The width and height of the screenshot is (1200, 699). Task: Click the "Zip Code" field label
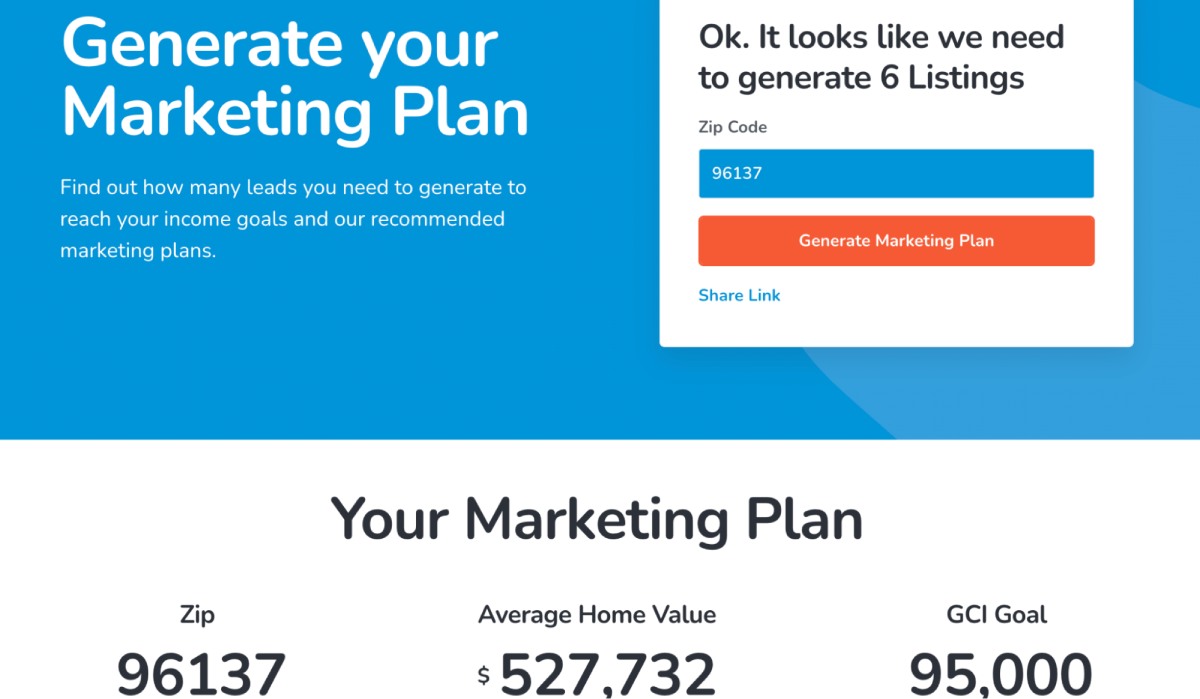pos(732,127)
